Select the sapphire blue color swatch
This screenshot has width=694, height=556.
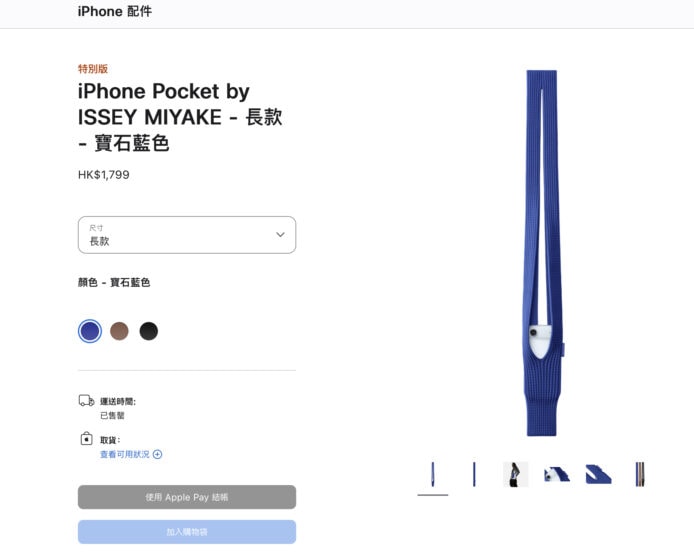coord(90,331)
